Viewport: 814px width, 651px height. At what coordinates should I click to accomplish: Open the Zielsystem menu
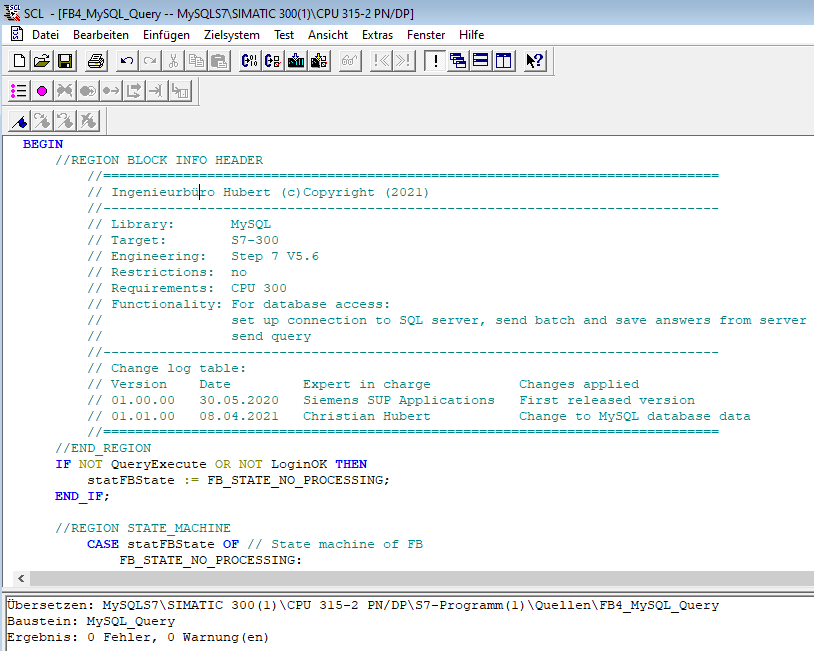[231, 35]
